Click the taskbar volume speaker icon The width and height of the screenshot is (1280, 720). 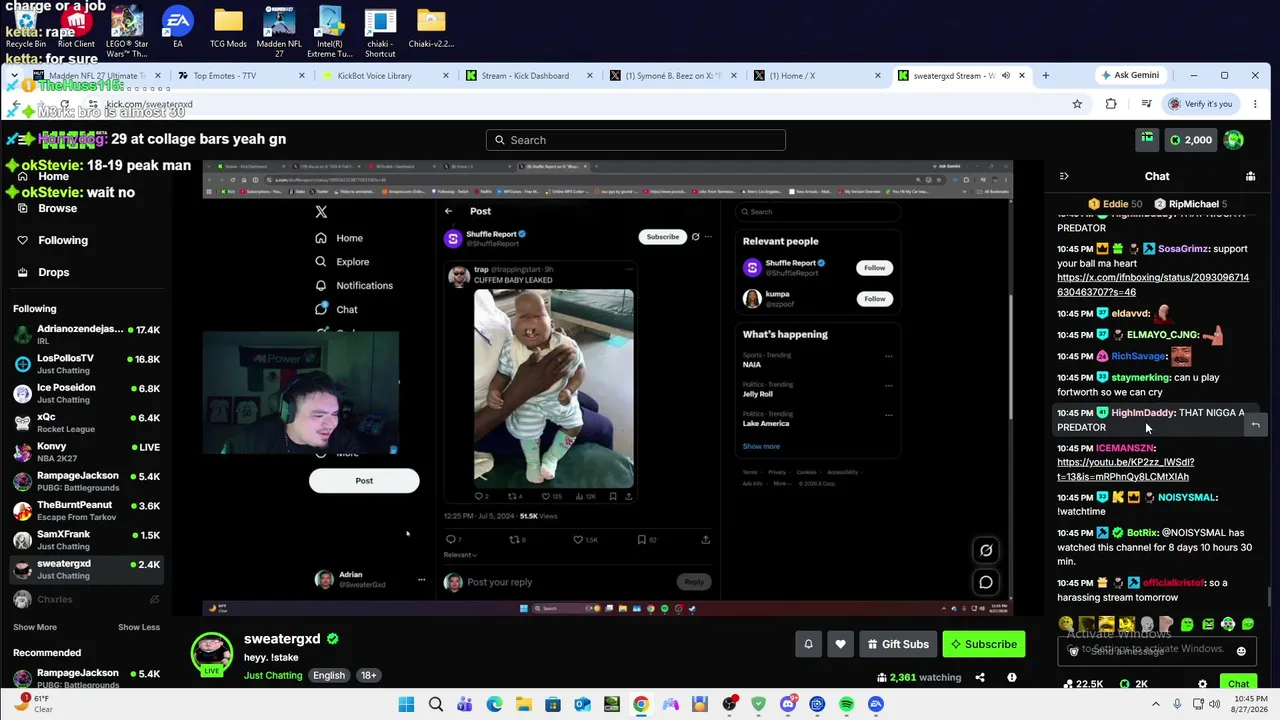pyautogui.click(x=1214, y=704)
